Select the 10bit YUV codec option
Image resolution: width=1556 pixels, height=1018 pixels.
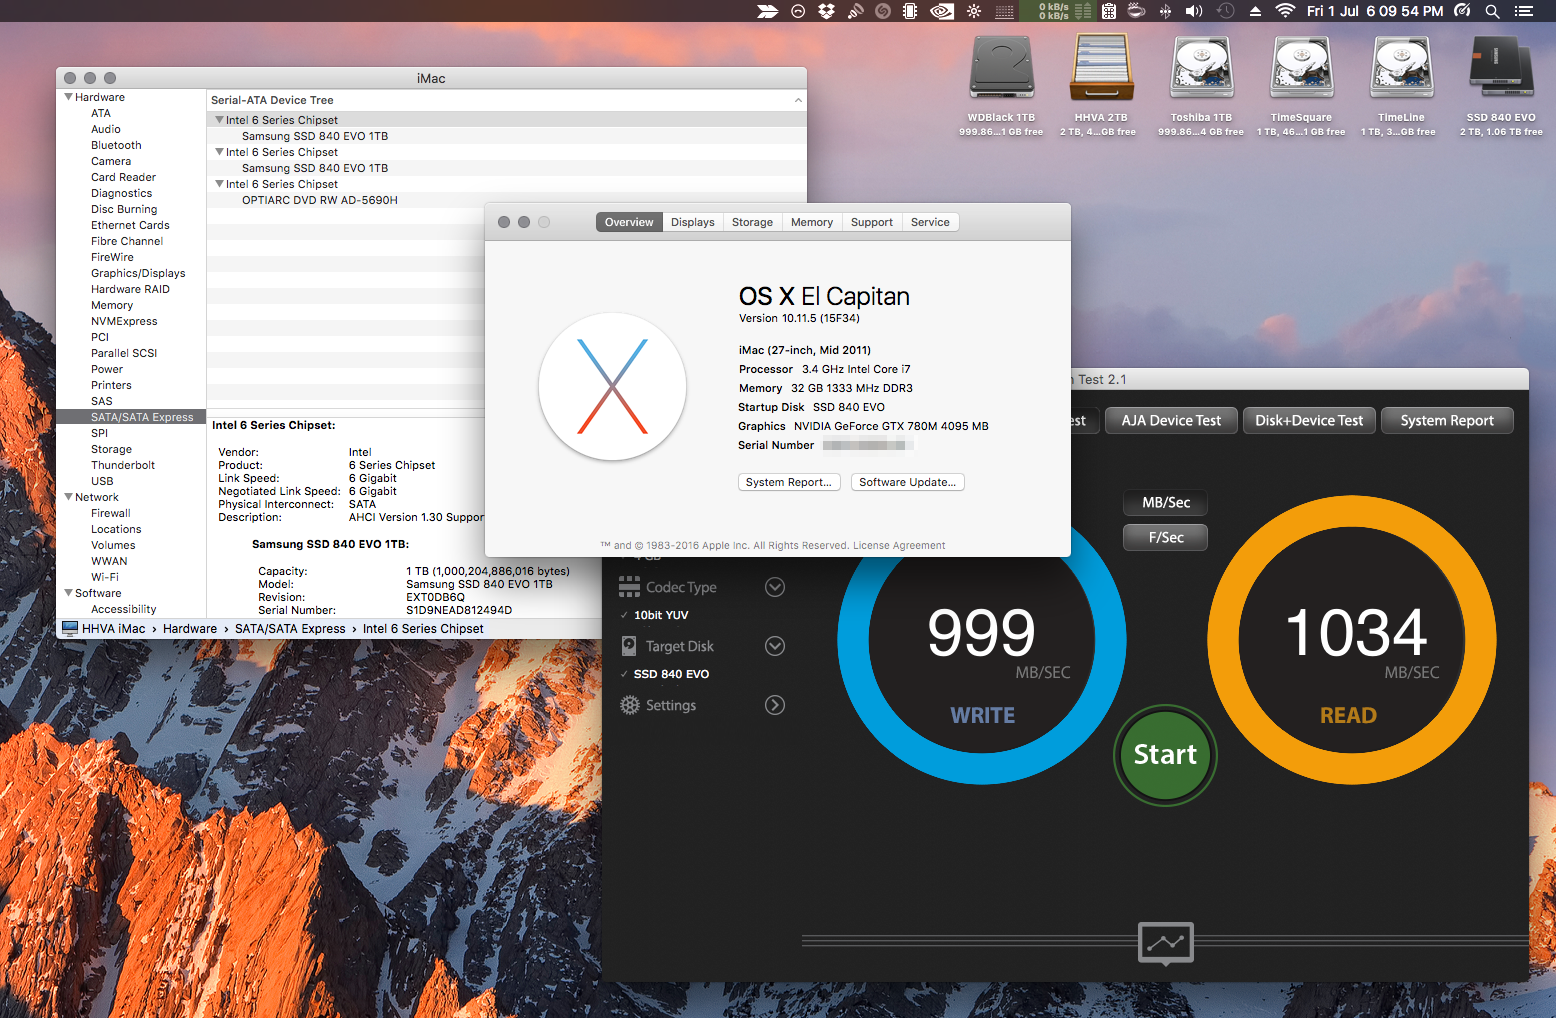point(661,615)
